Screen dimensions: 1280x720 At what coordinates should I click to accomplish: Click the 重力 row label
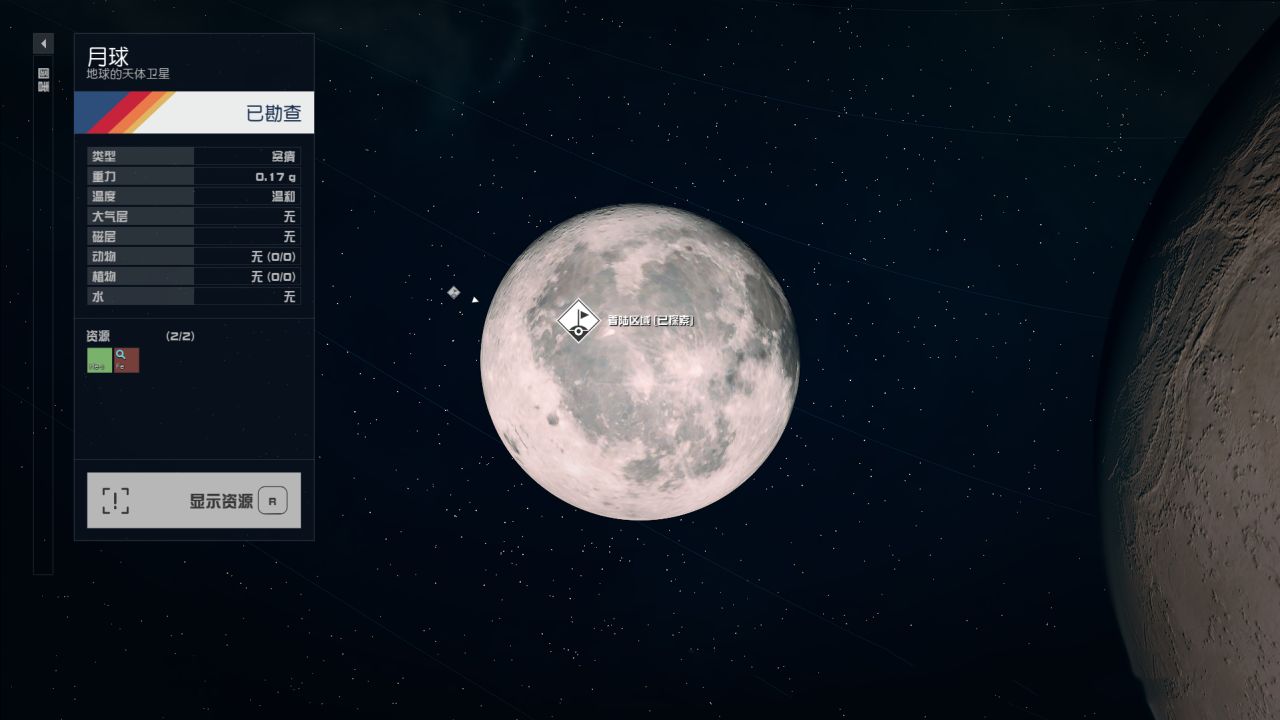(x=103, y=176)
